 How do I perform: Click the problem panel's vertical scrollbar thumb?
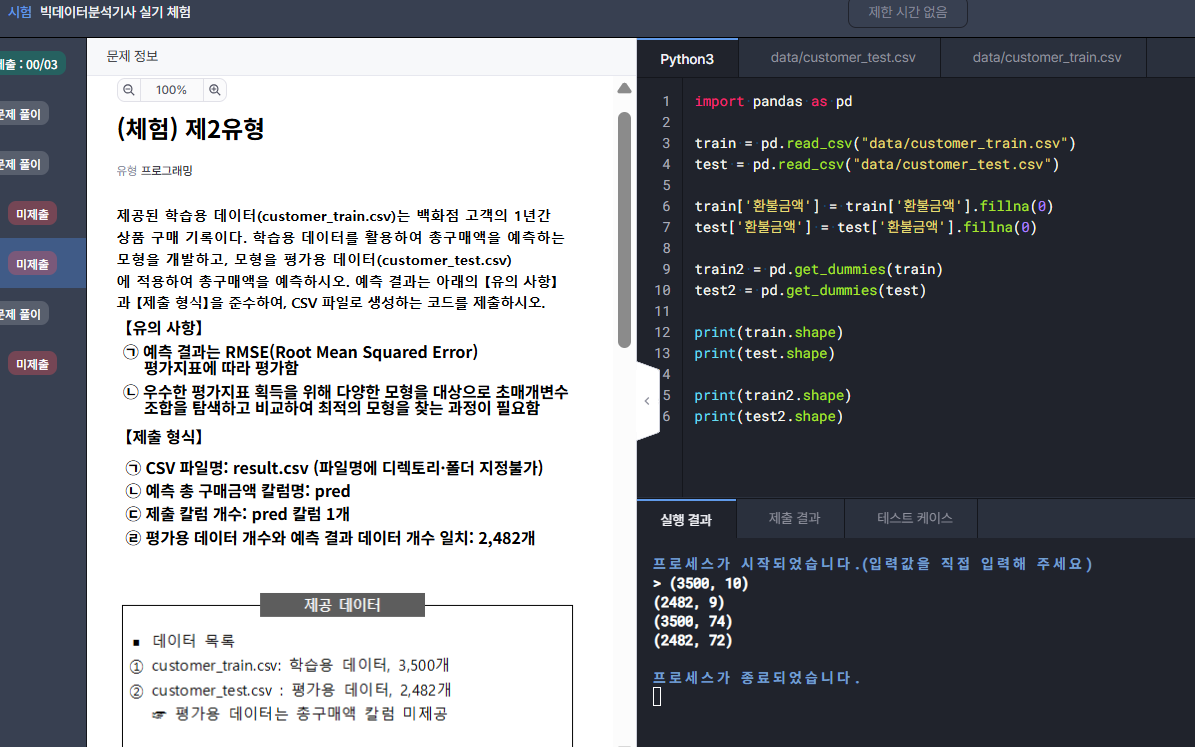tap(624, 229)
